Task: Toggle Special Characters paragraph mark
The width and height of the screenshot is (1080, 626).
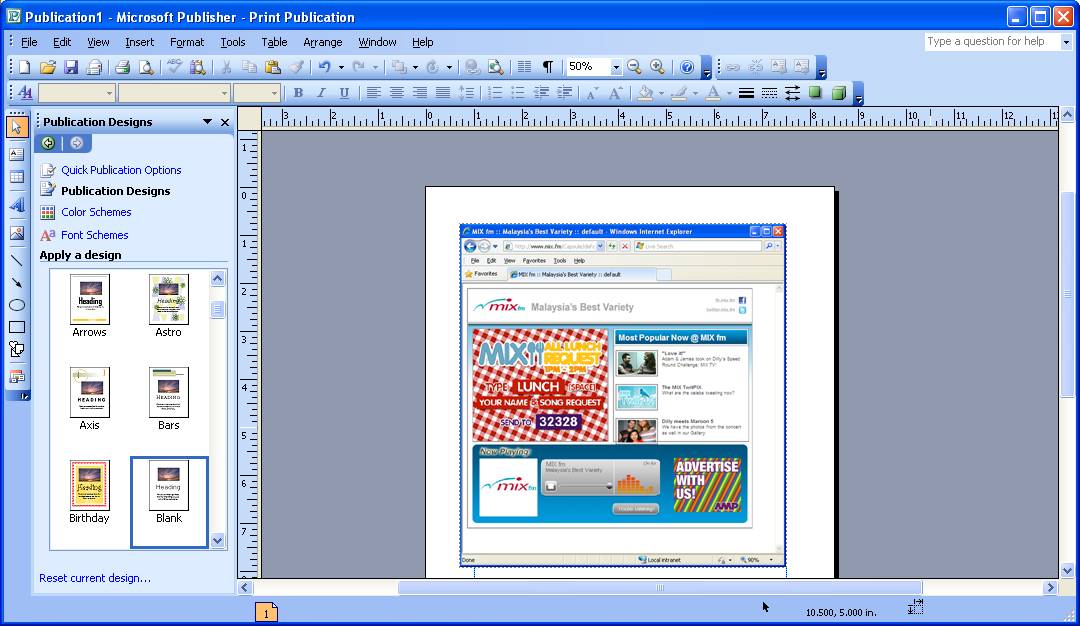Action: coord(548,67)
